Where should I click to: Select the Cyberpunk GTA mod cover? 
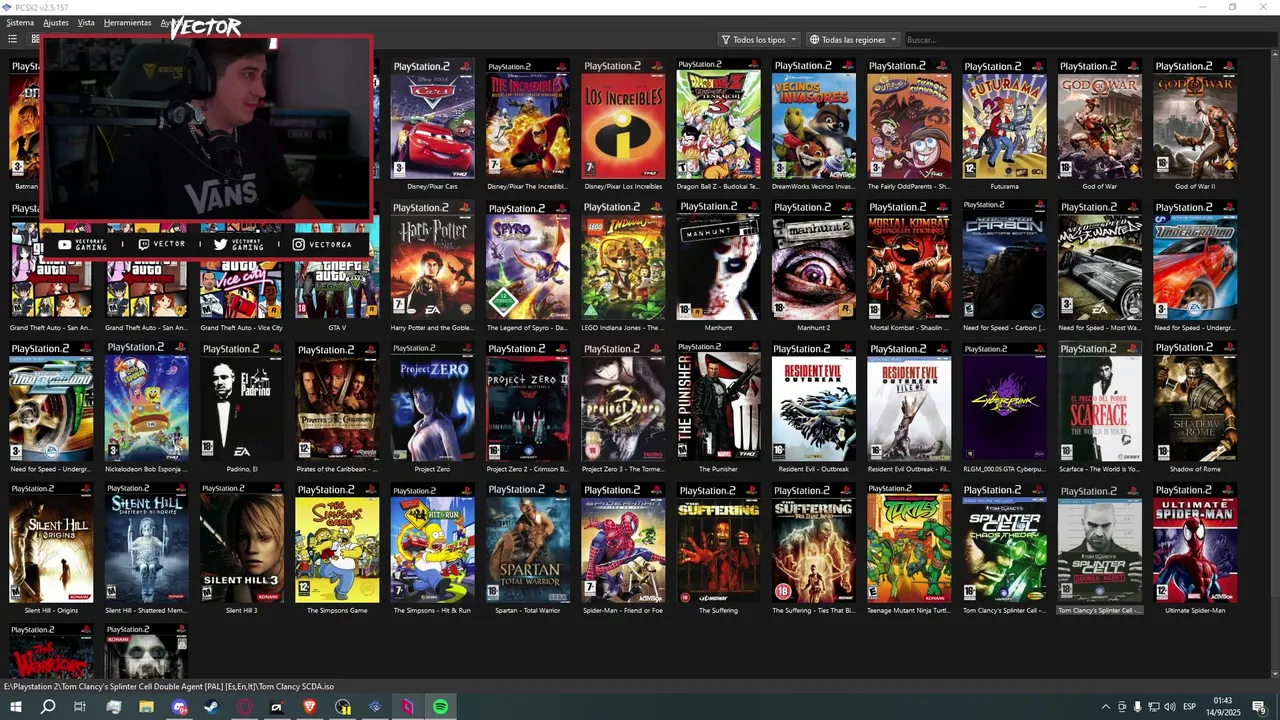coord(1005,401)
